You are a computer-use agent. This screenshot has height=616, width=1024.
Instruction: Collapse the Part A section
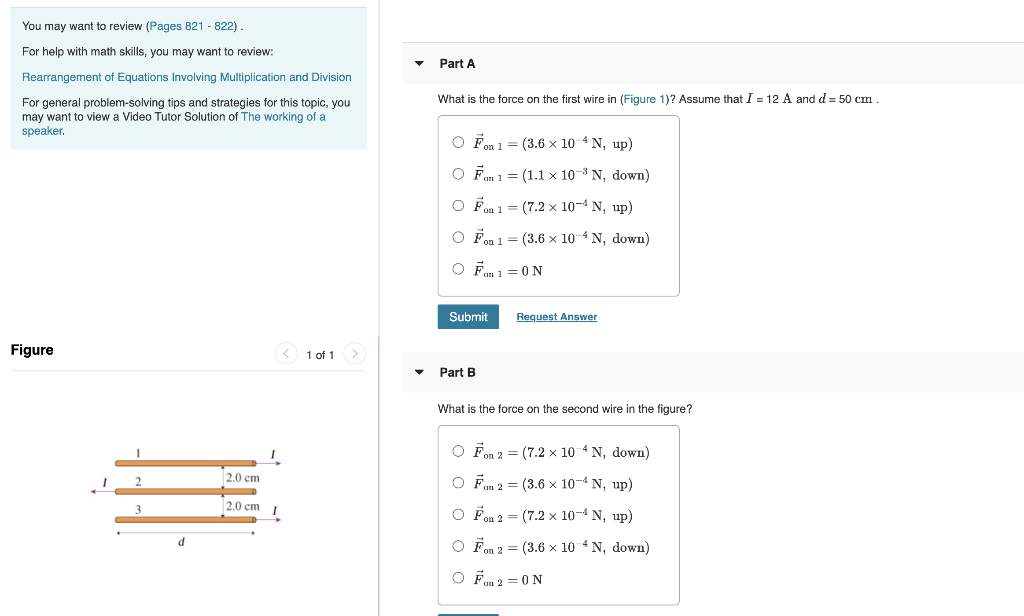(418, 63)
